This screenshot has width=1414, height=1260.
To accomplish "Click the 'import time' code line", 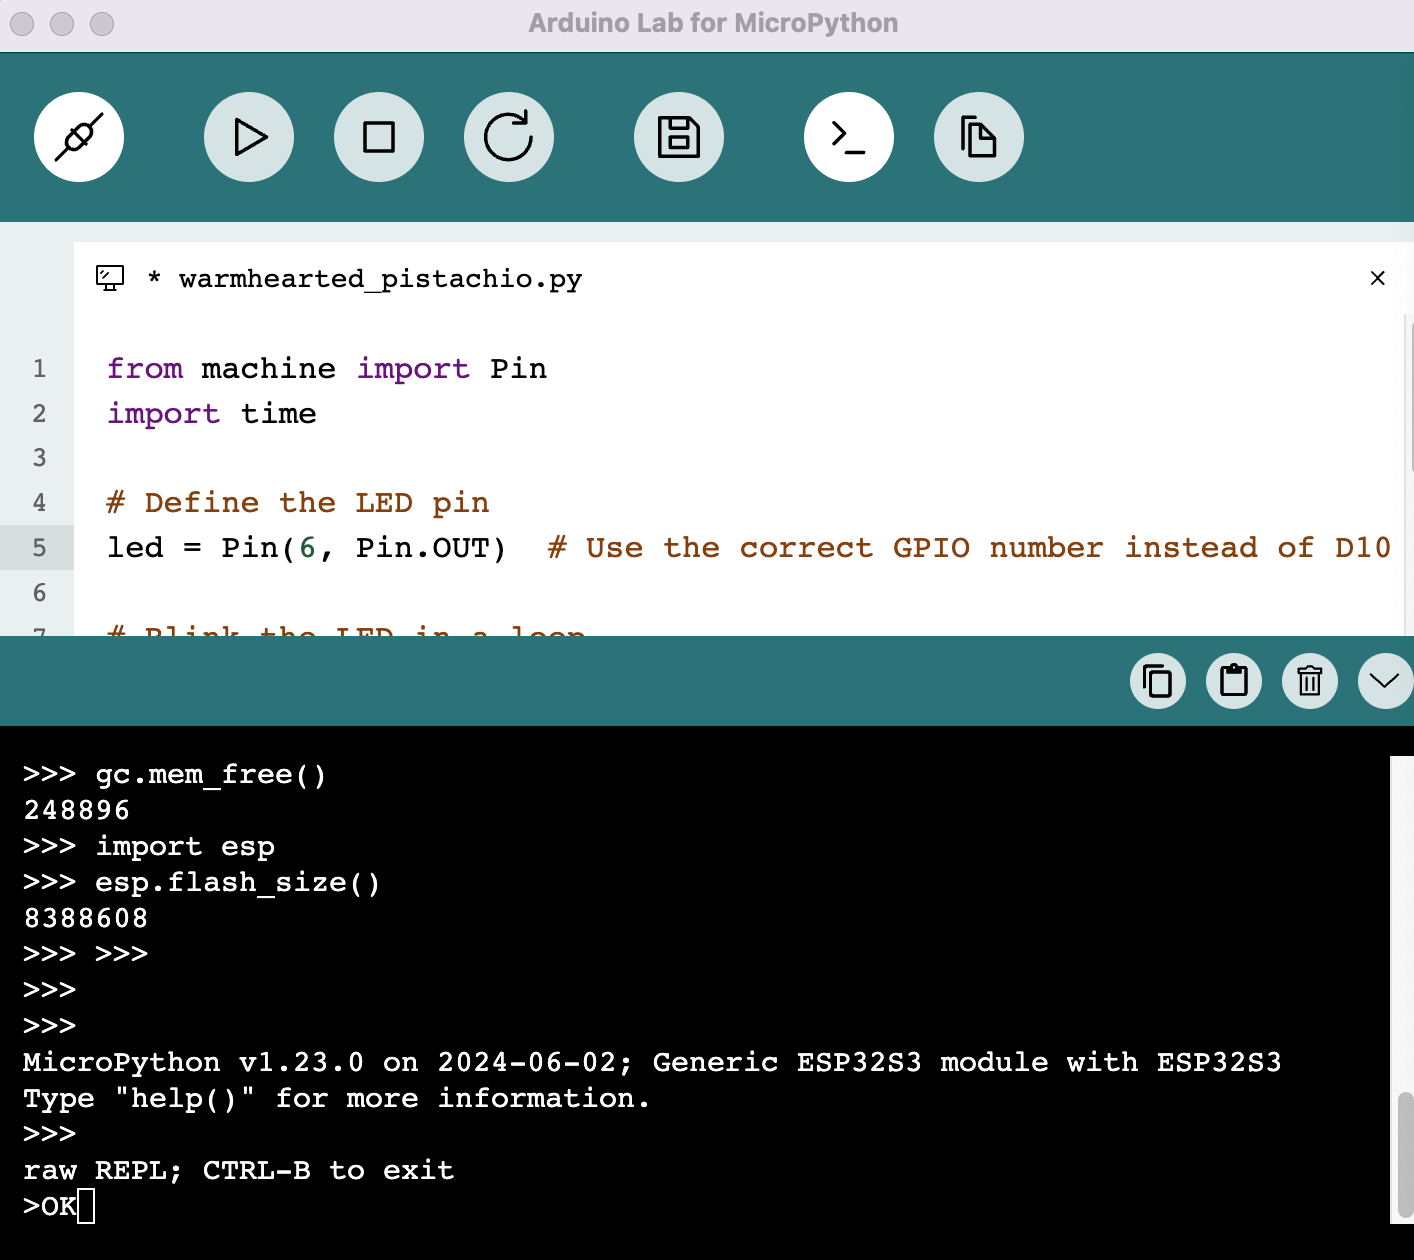I will coord(212,414).
